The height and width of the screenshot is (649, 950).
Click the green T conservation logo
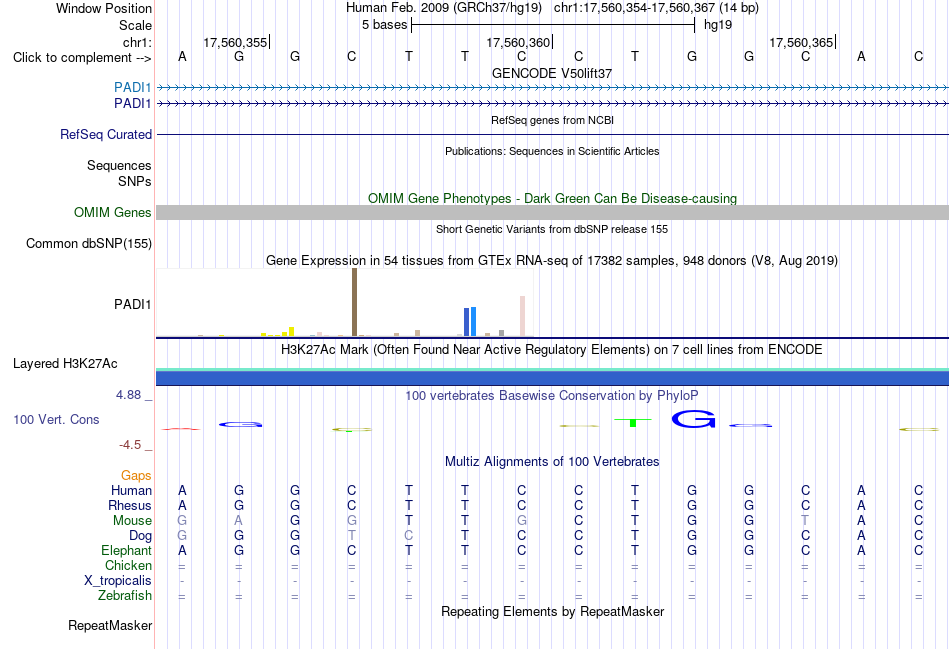[633, 422]
